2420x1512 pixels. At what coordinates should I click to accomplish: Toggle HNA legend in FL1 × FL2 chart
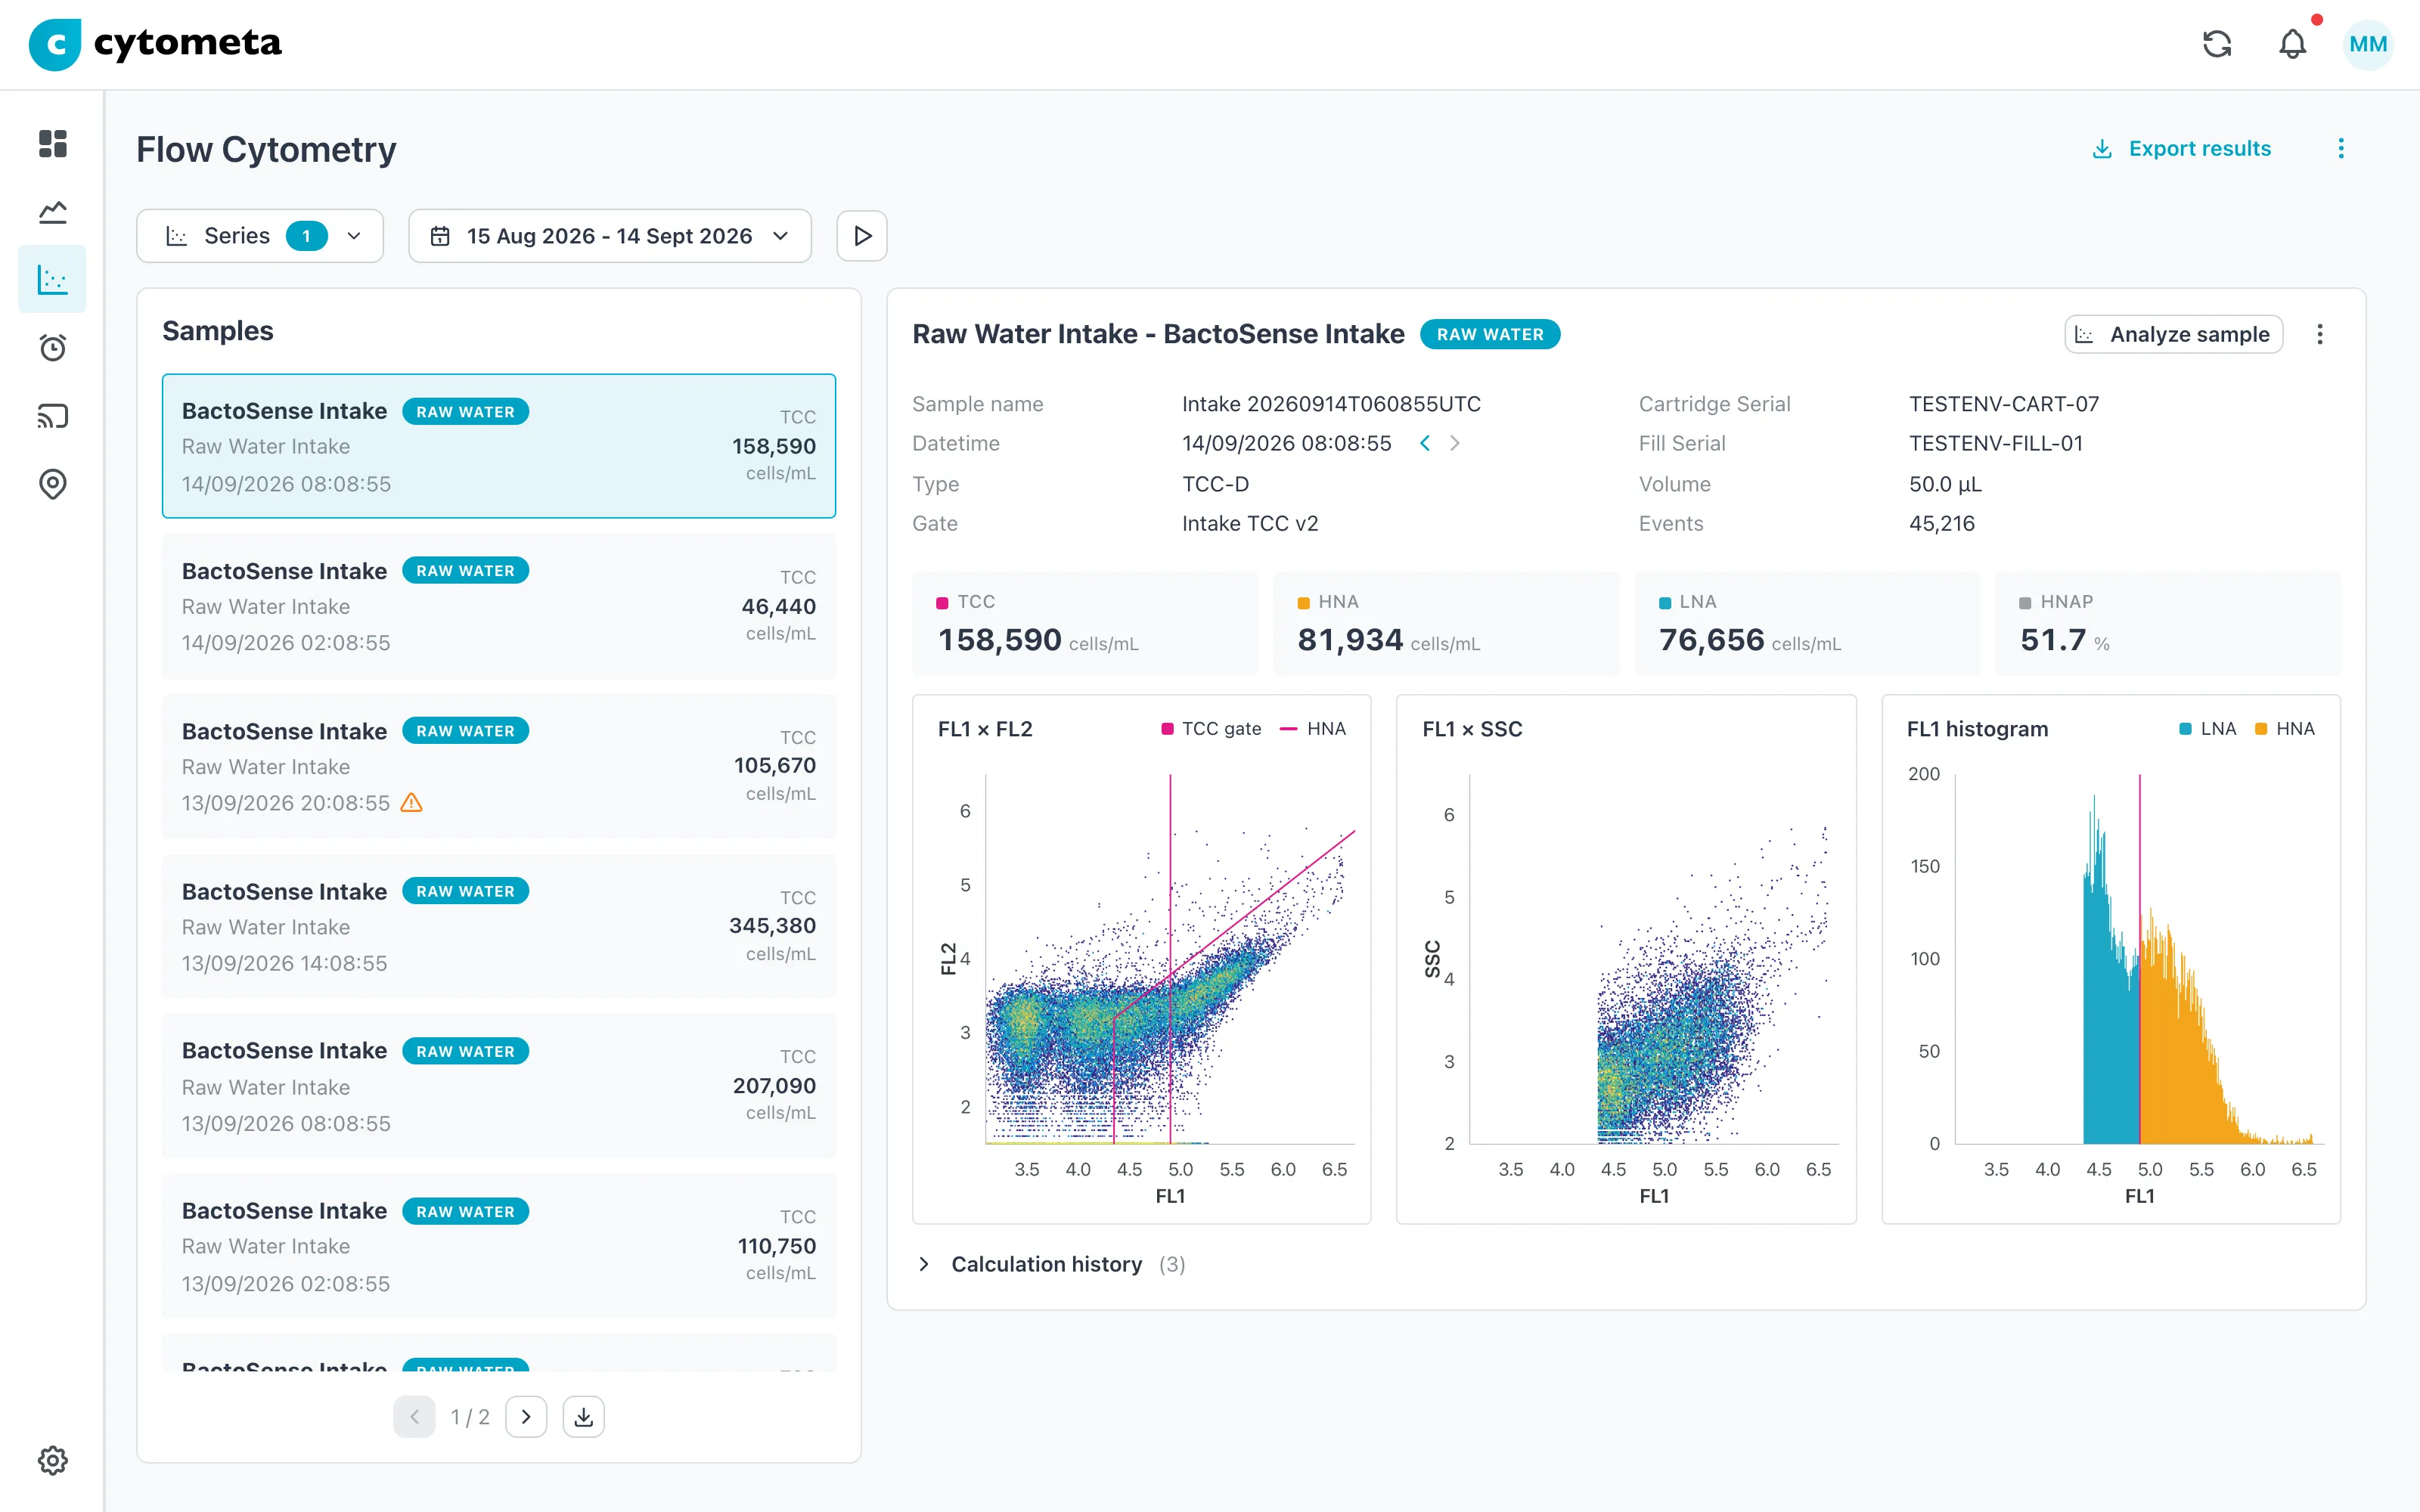(x=1313, y=729)
